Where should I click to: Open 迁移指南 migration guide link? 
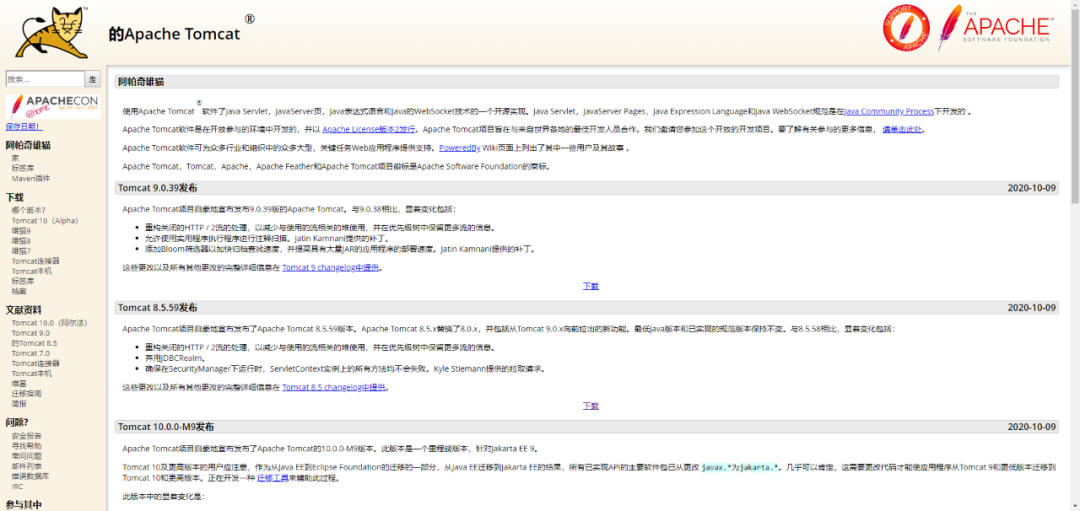[28, 394]
